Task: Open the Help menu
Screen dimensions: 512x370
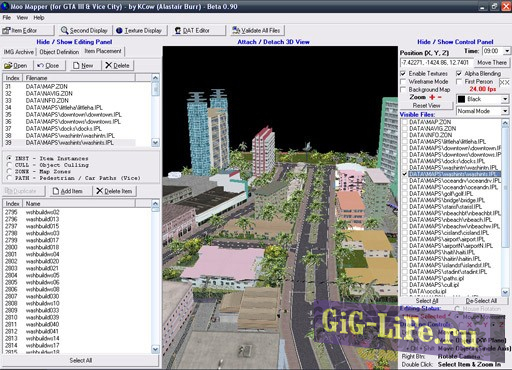Action: (x=39, y=18)
